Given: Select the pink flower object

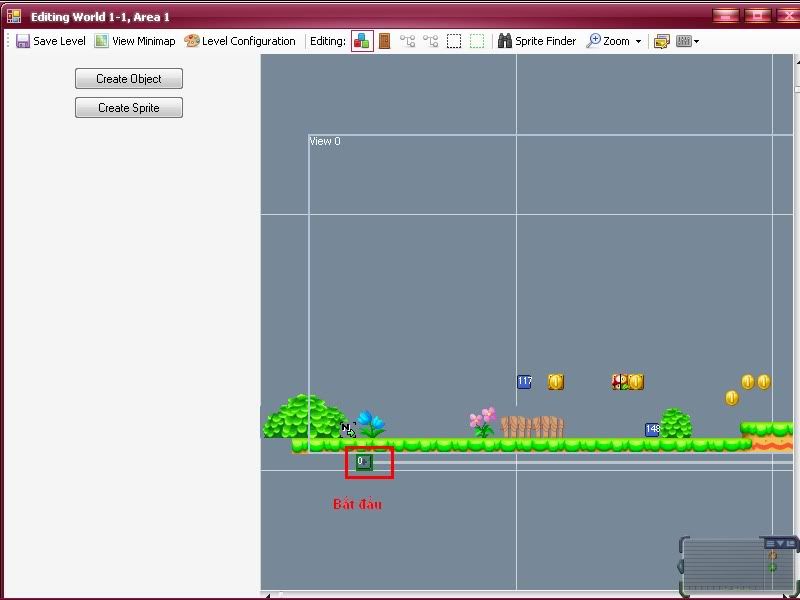Looking at the screenshot, I should click(483, 422).
